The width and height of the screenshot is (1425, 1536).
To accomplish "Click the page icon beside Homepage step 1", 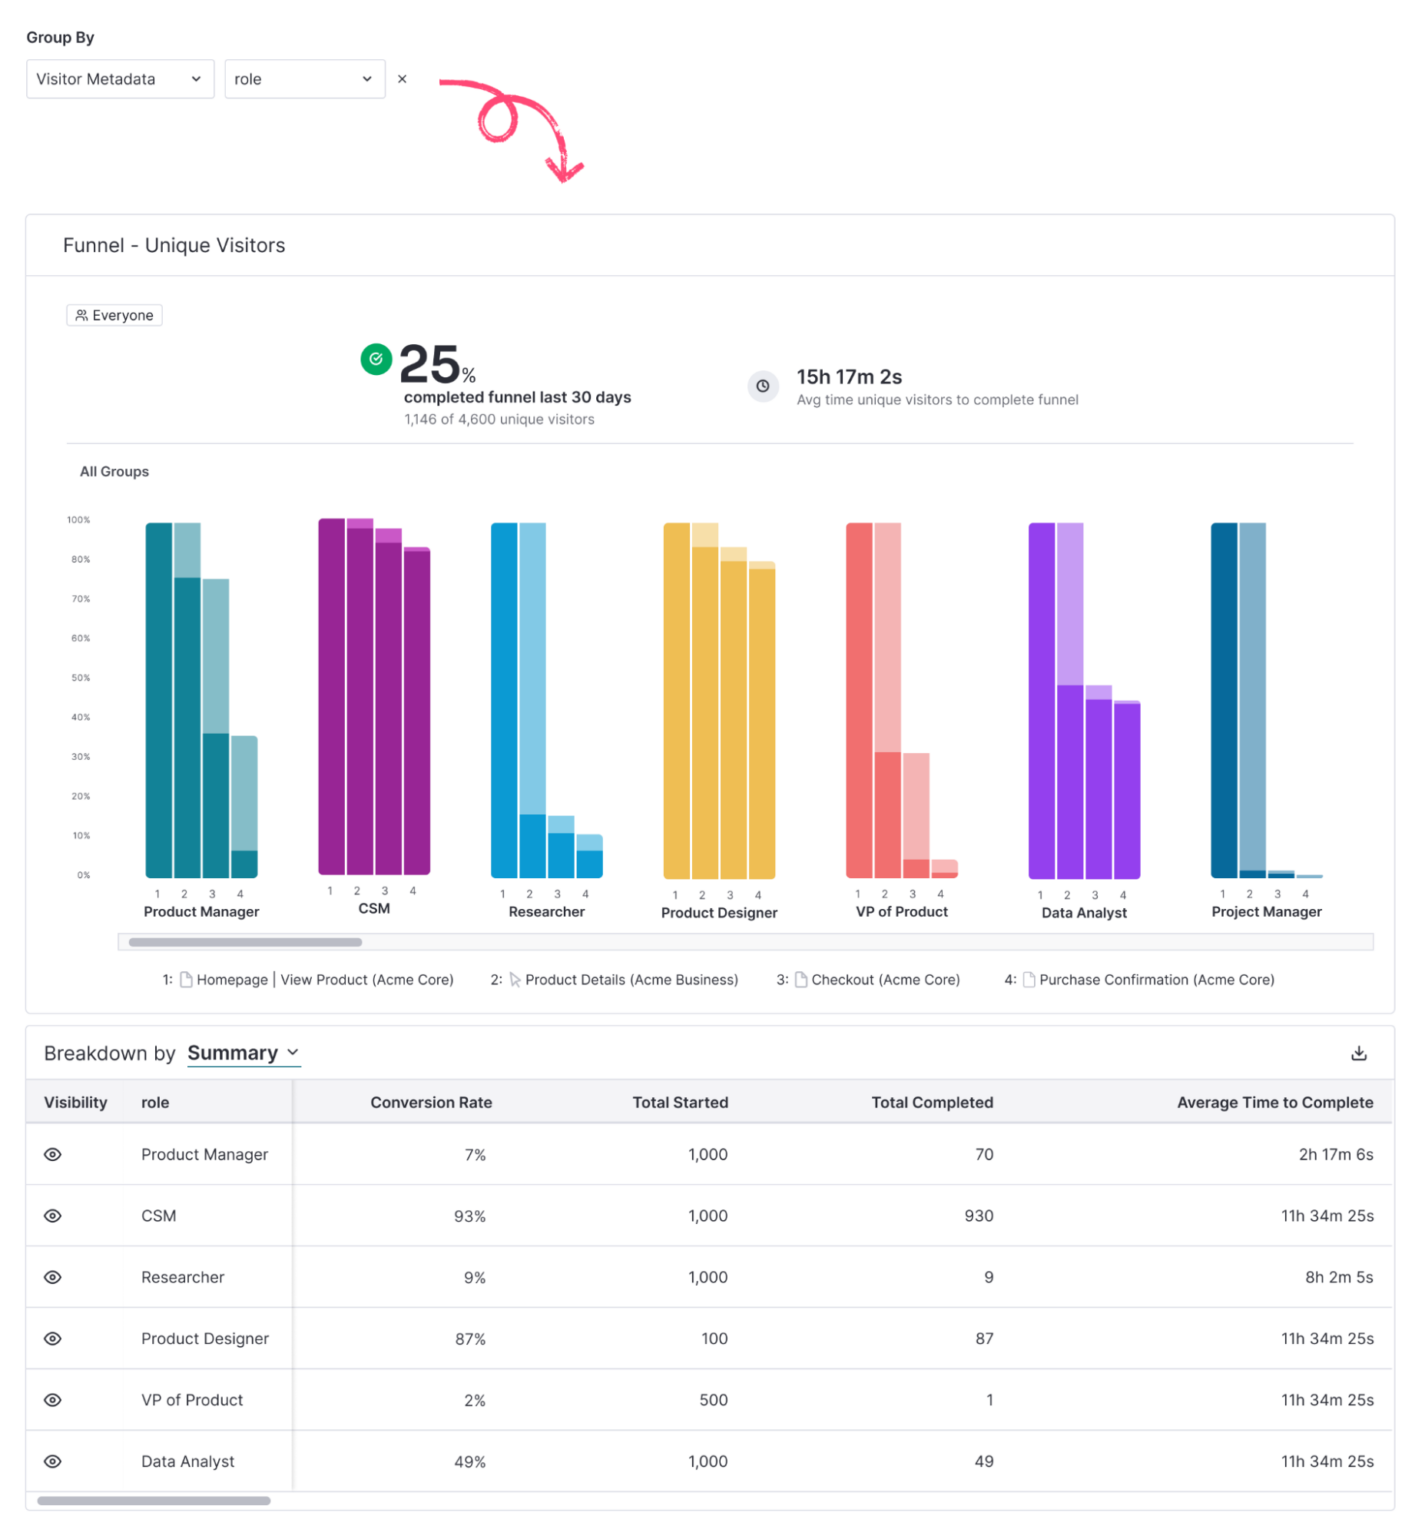I will (x=186, y=979).
